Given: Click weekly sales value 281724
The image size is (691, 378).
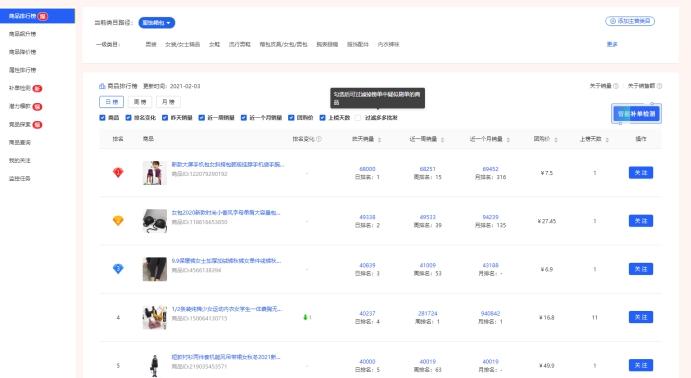Looking at the screenshot, I should click(427, 313).
